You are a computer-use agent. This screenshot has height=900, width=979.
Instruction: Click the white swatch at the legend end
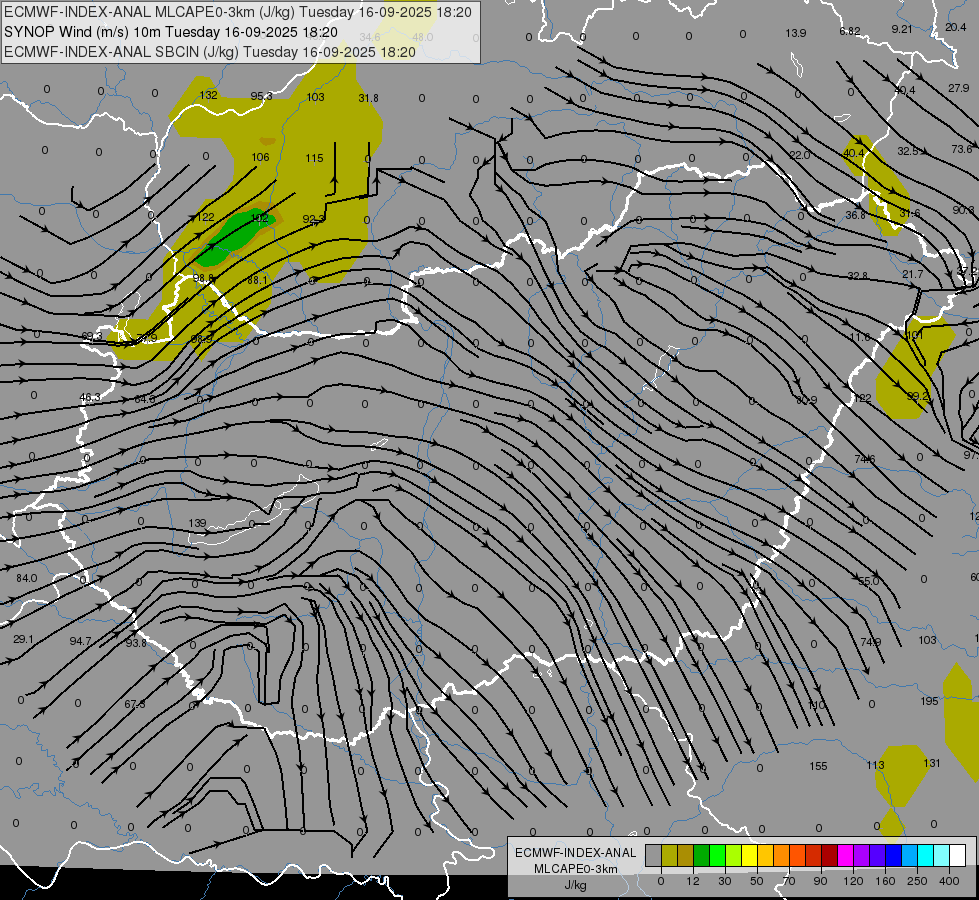(x=957, y=856)
